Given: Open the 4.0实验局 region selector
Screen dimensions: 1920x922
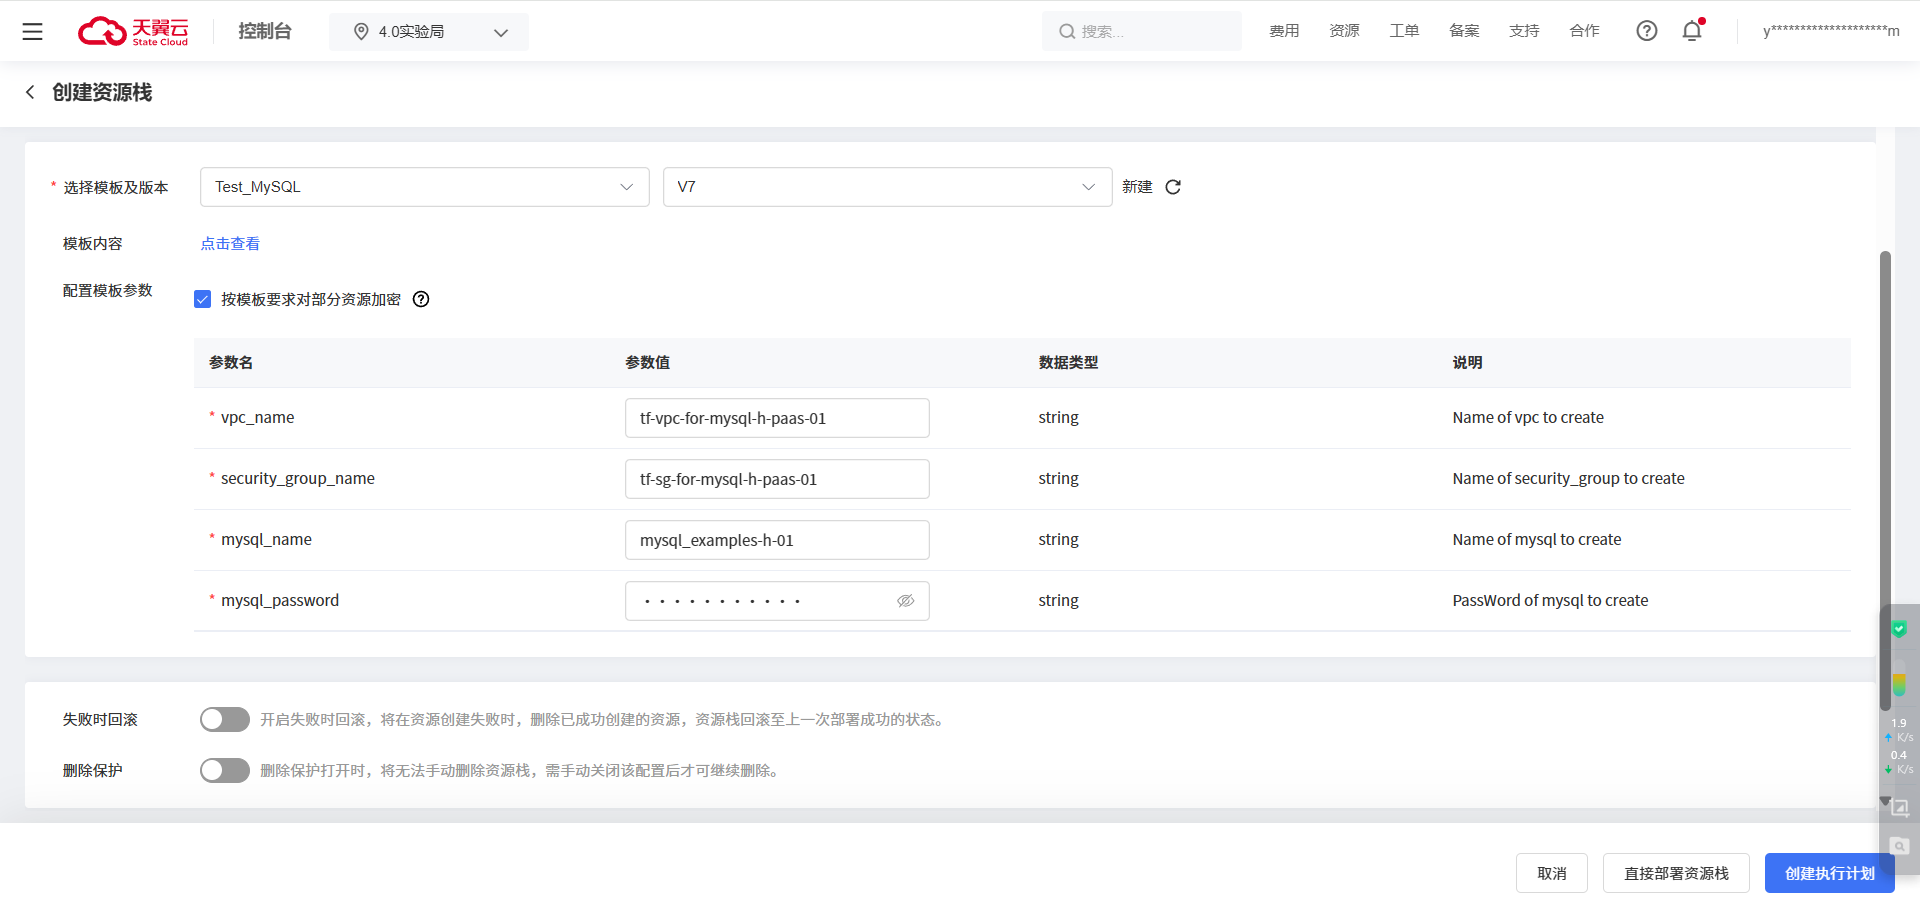Looking at the screenshot, I should 429,32.
